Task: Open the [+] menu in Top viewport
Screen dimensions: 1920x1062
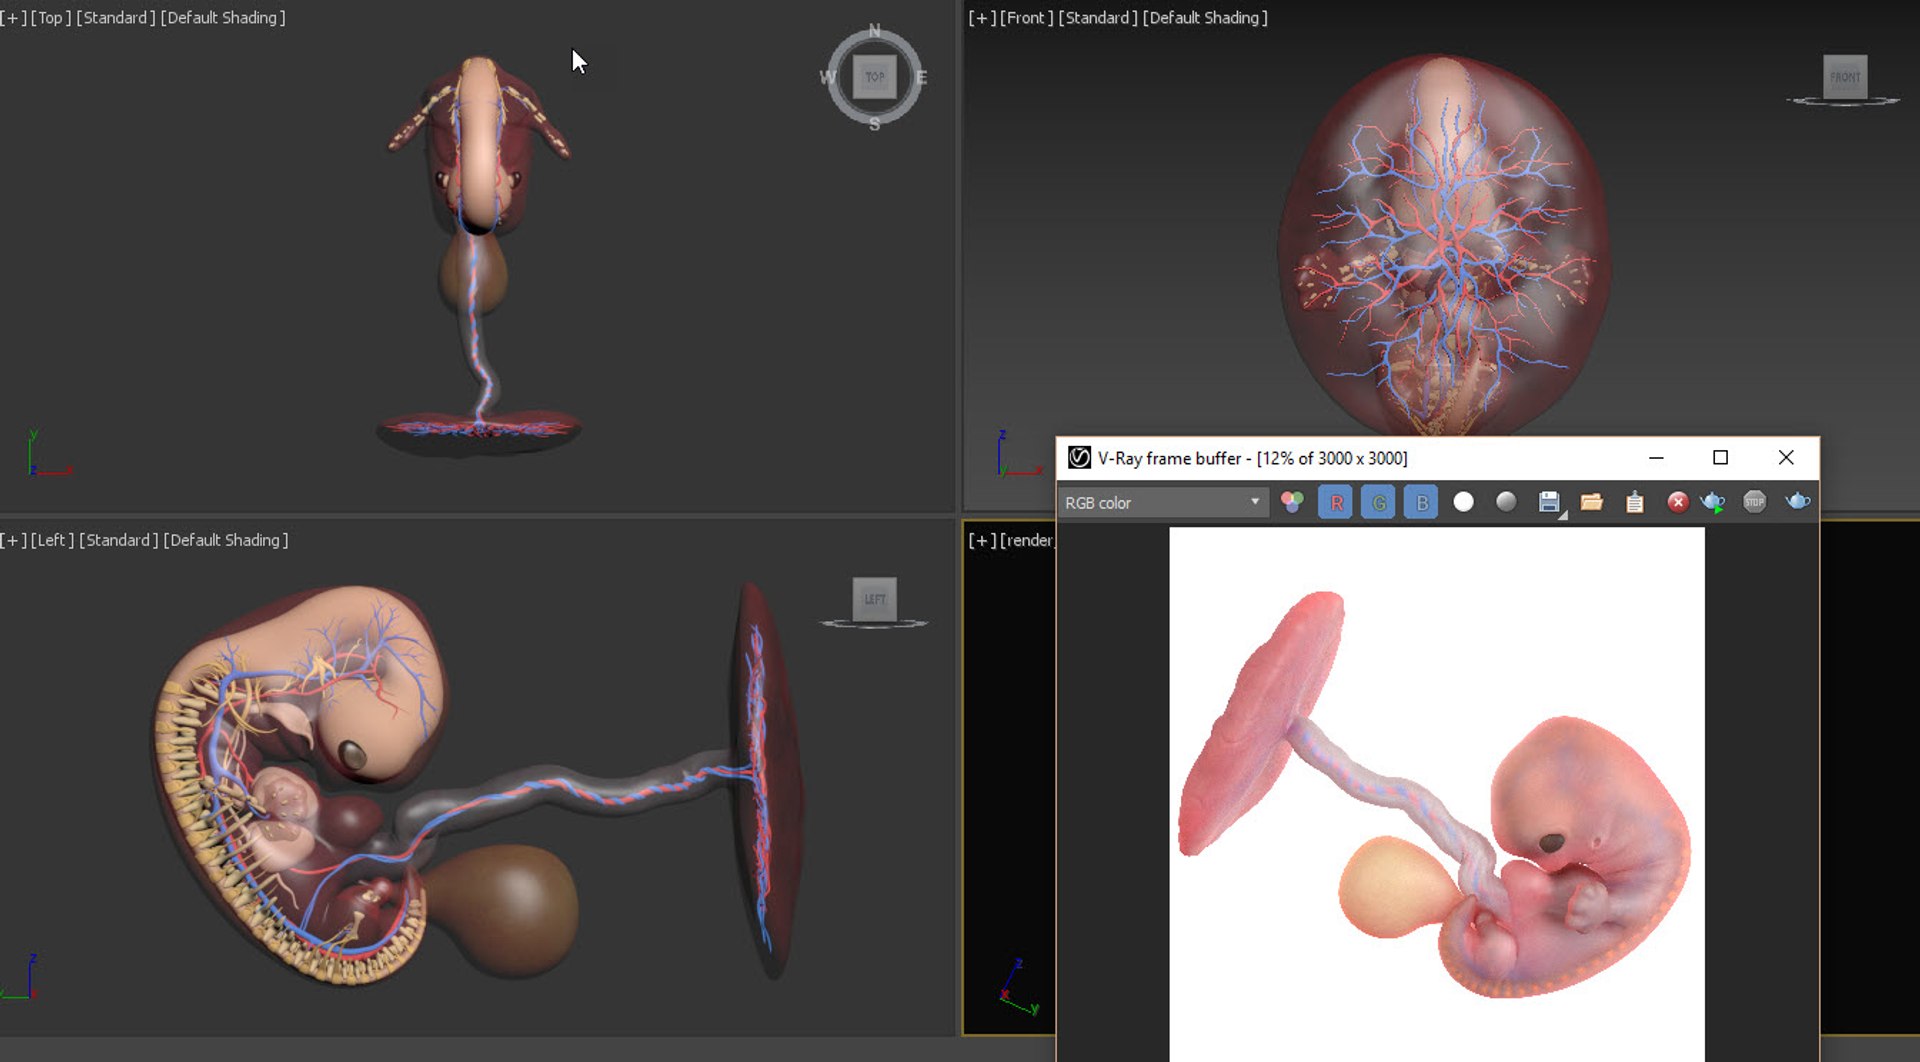Action: pyautogui.click(x=13, y=18)
